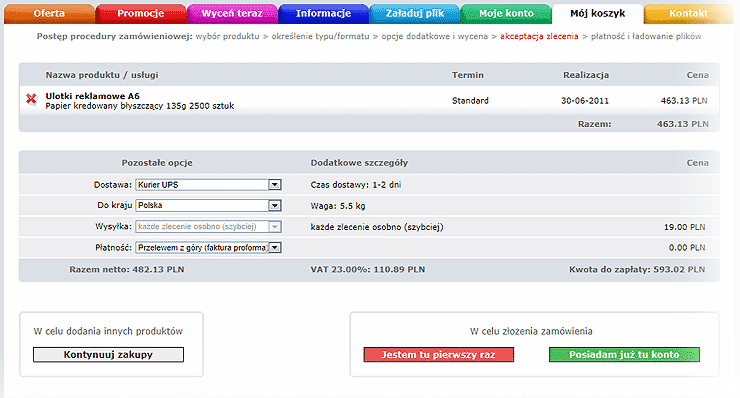
Task: Click the green Posiadam już tu konto button
Action: 624,355
